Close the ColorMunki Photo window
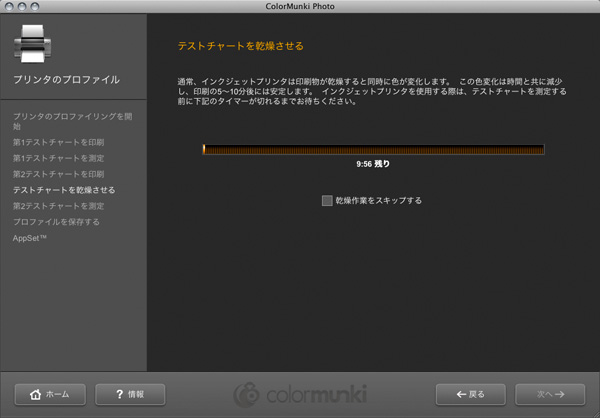Image resolution: width=600 pixels, height=418 pixels. point(11,7)
